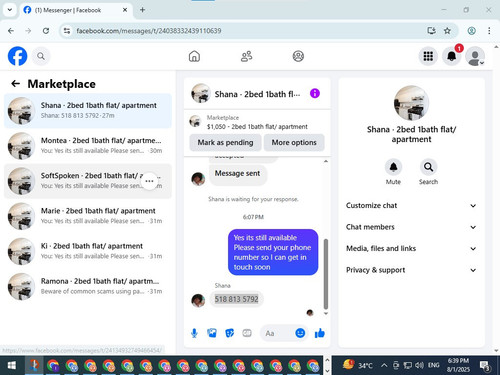Choose a GIF icon in composer

(x=247, y=333)
